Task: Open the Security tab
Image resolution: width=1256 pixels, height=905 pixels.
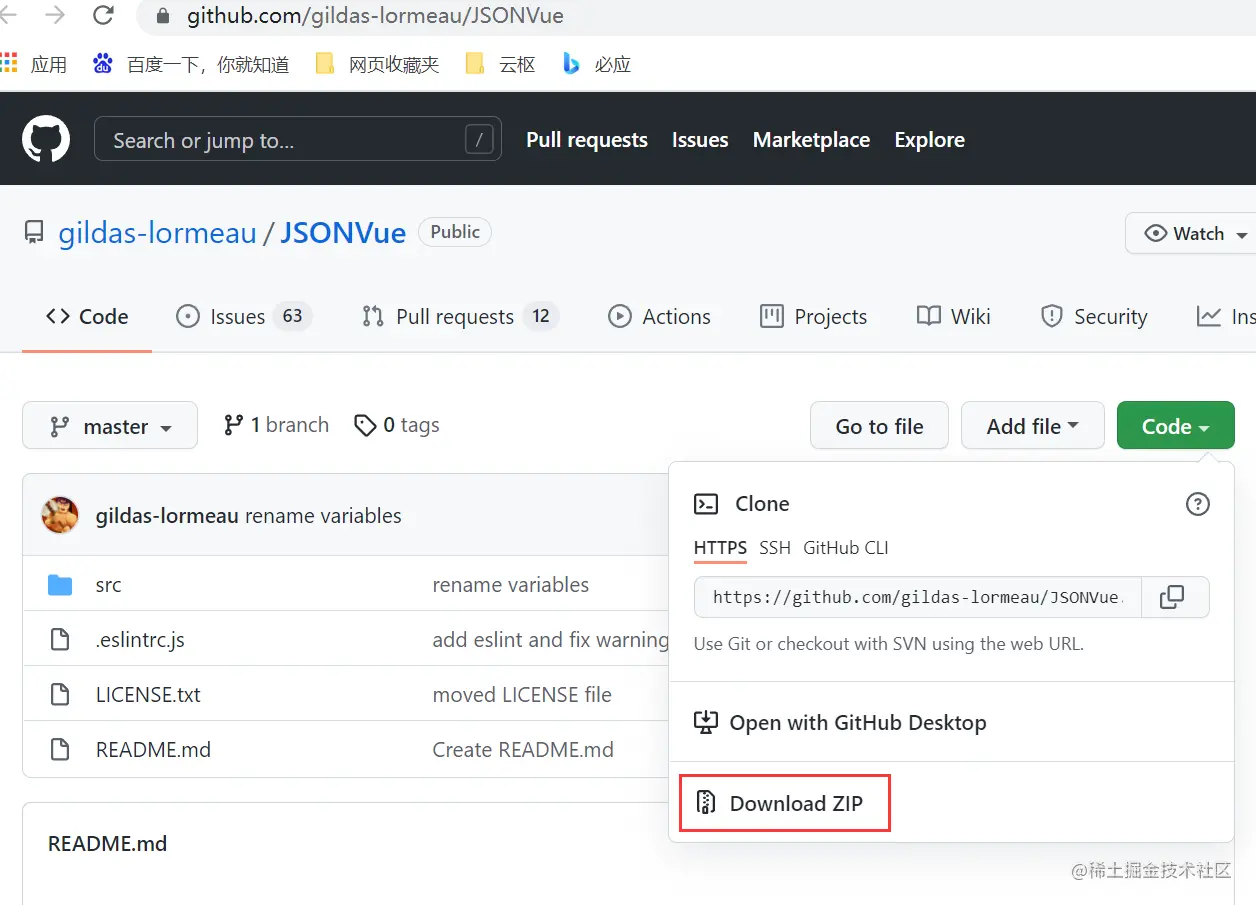Action: (x=1094, y=317)
